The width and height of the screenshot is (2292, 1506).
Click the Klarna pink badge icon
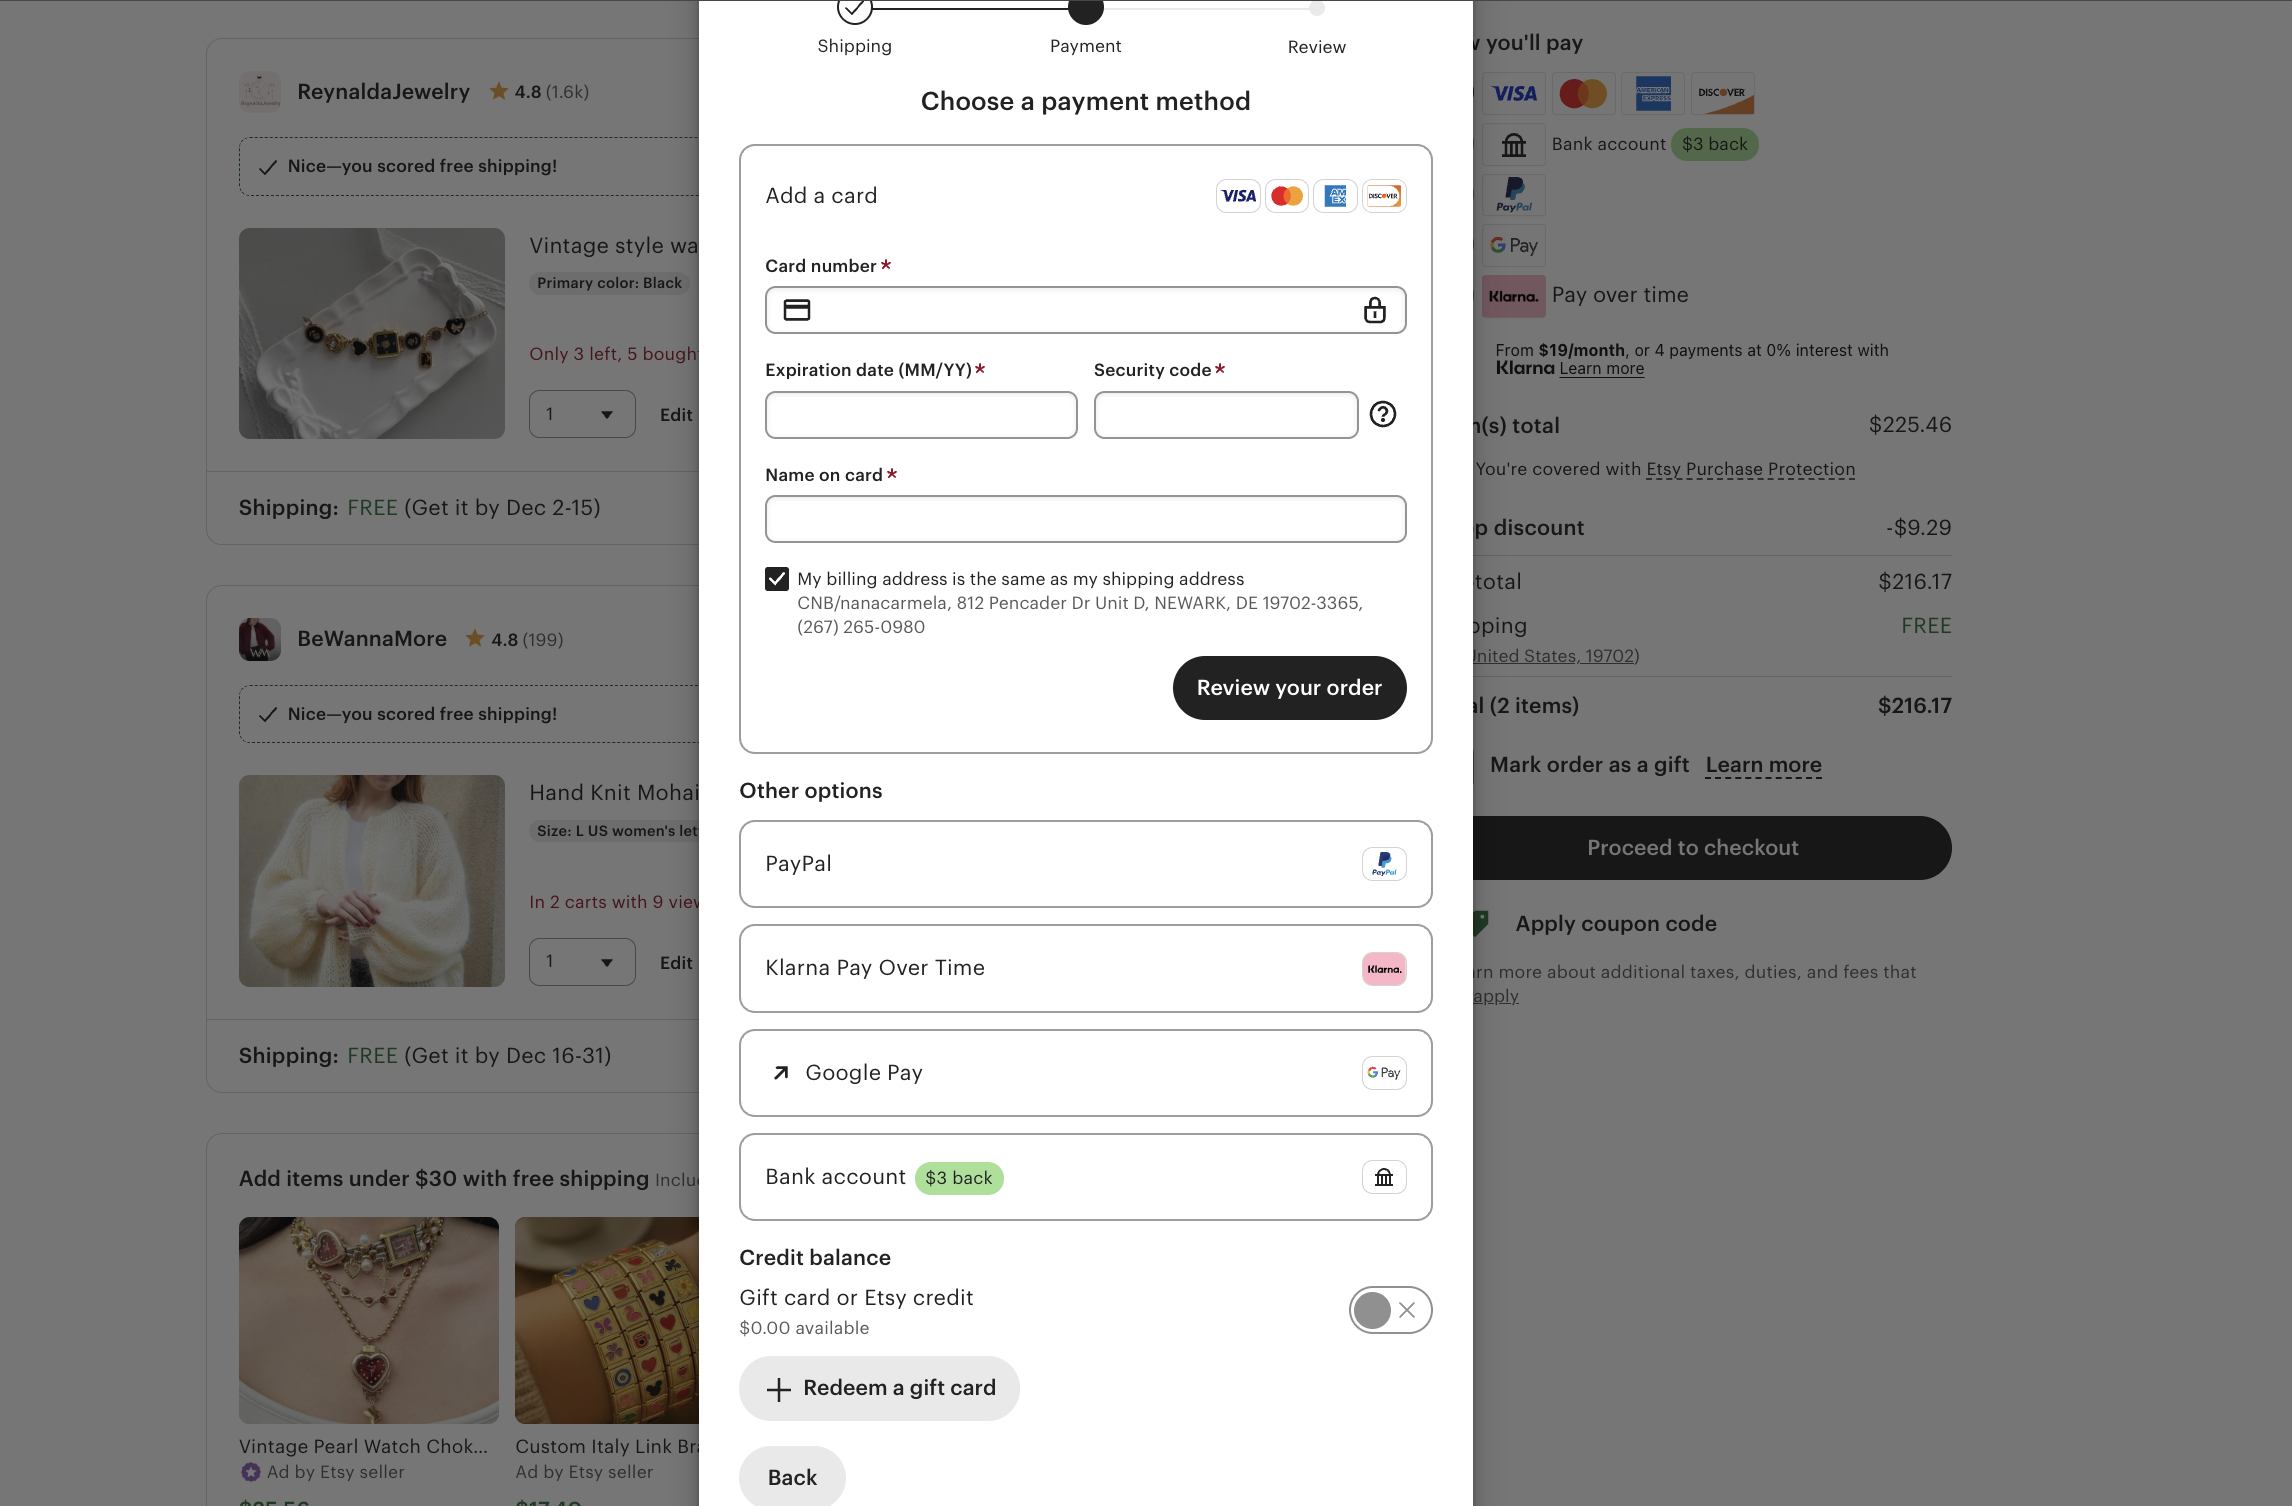click(x=1384, y=969)
